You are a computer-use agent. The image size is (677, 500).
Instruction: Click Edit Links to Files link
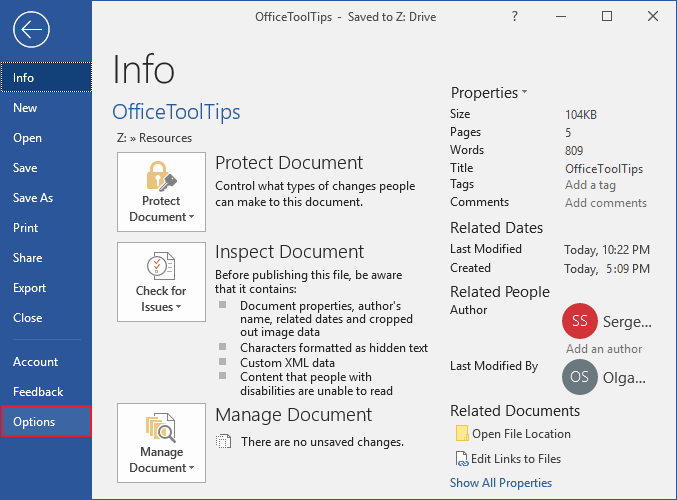pyautogui.click(x=516, y=459)
